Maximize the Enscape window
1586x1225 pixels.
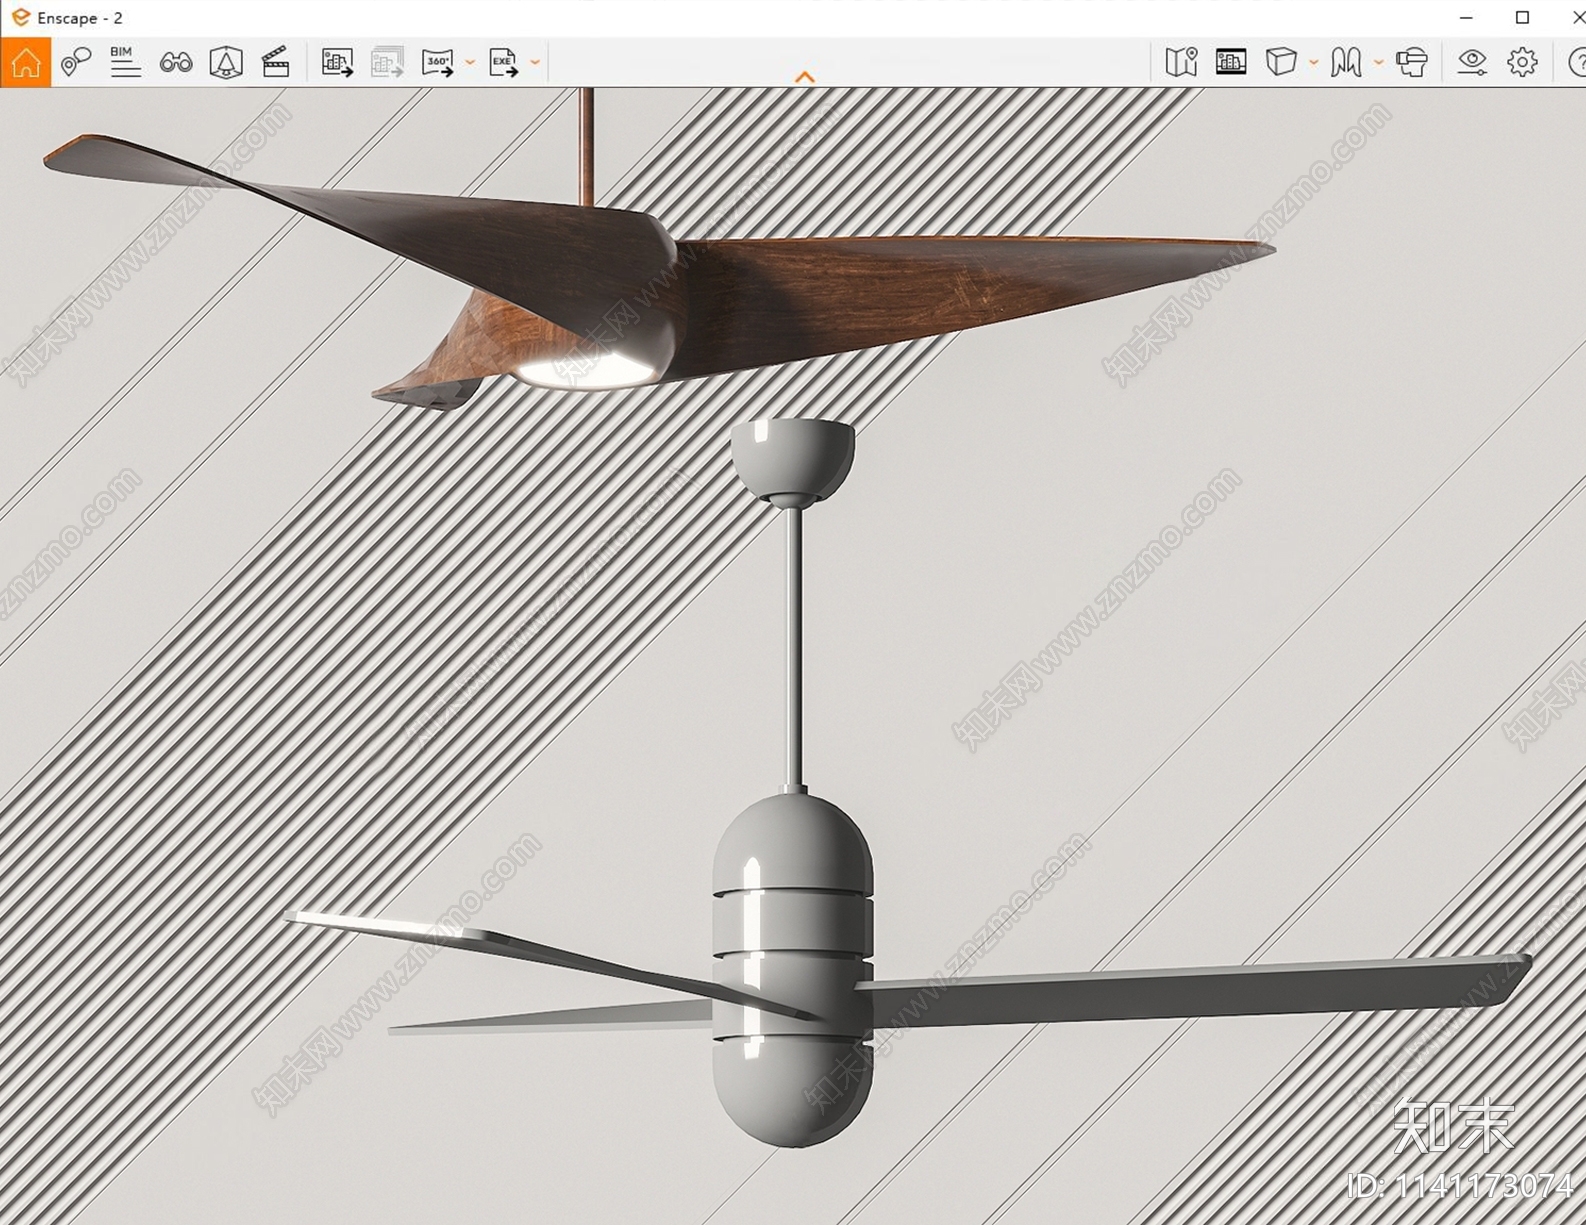coord(1522,17)
